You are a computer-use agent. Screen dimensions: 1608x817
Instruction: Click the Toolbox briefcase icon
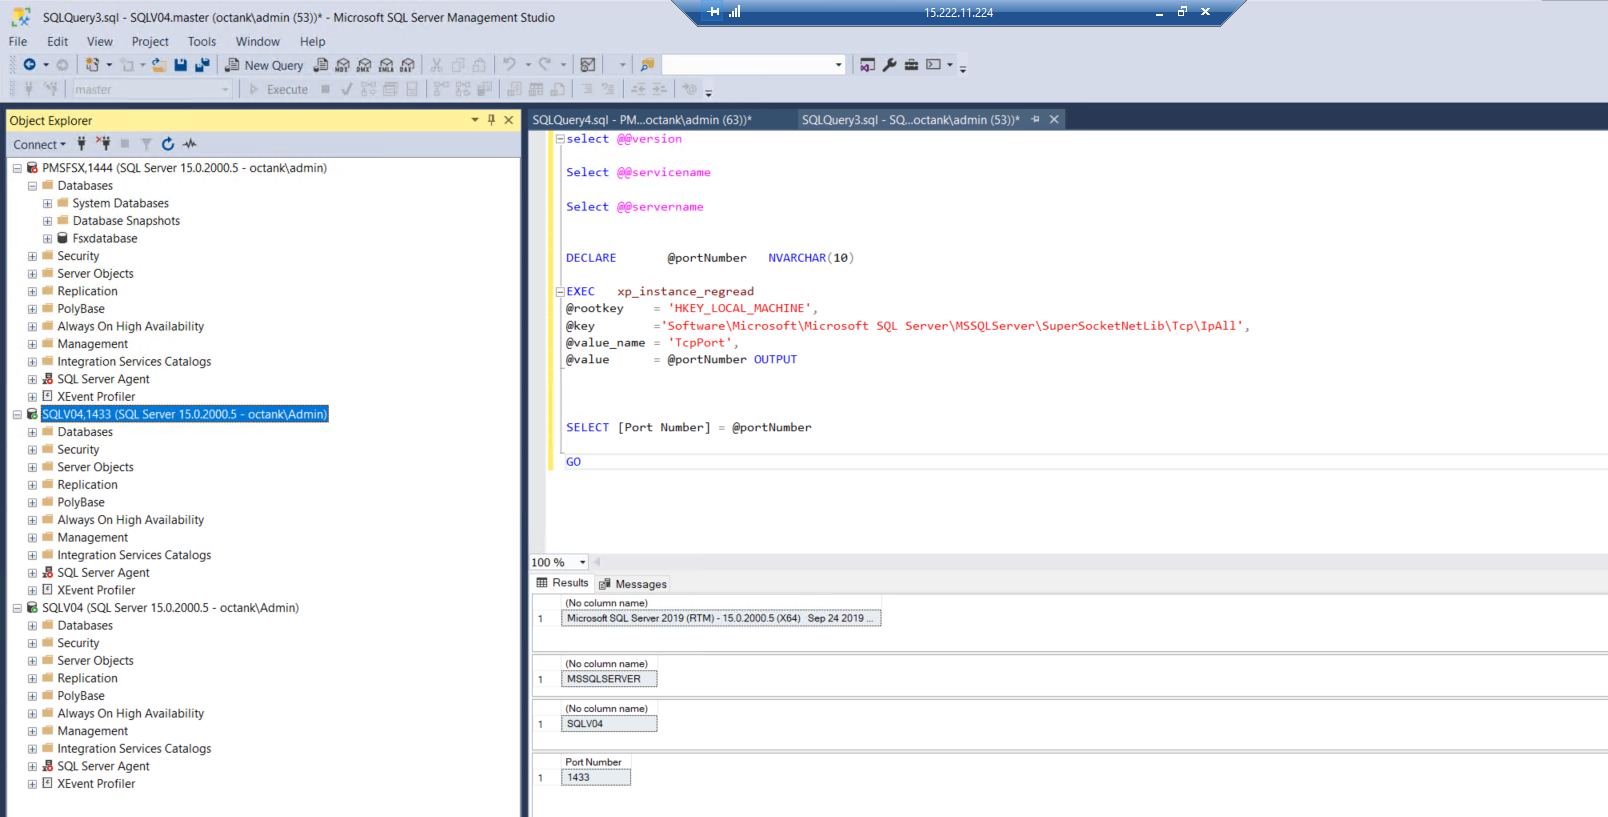pos(911,65)
